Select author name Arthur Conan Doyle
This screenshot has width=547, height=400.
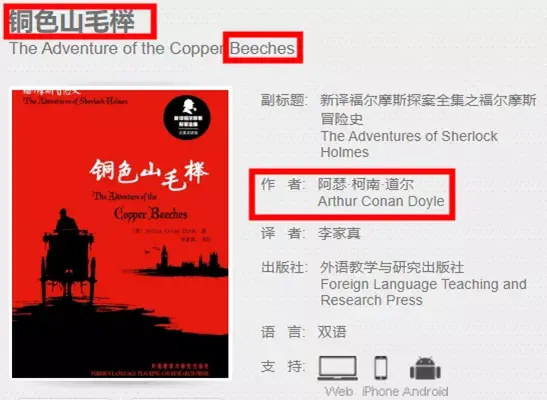(381, 201)
